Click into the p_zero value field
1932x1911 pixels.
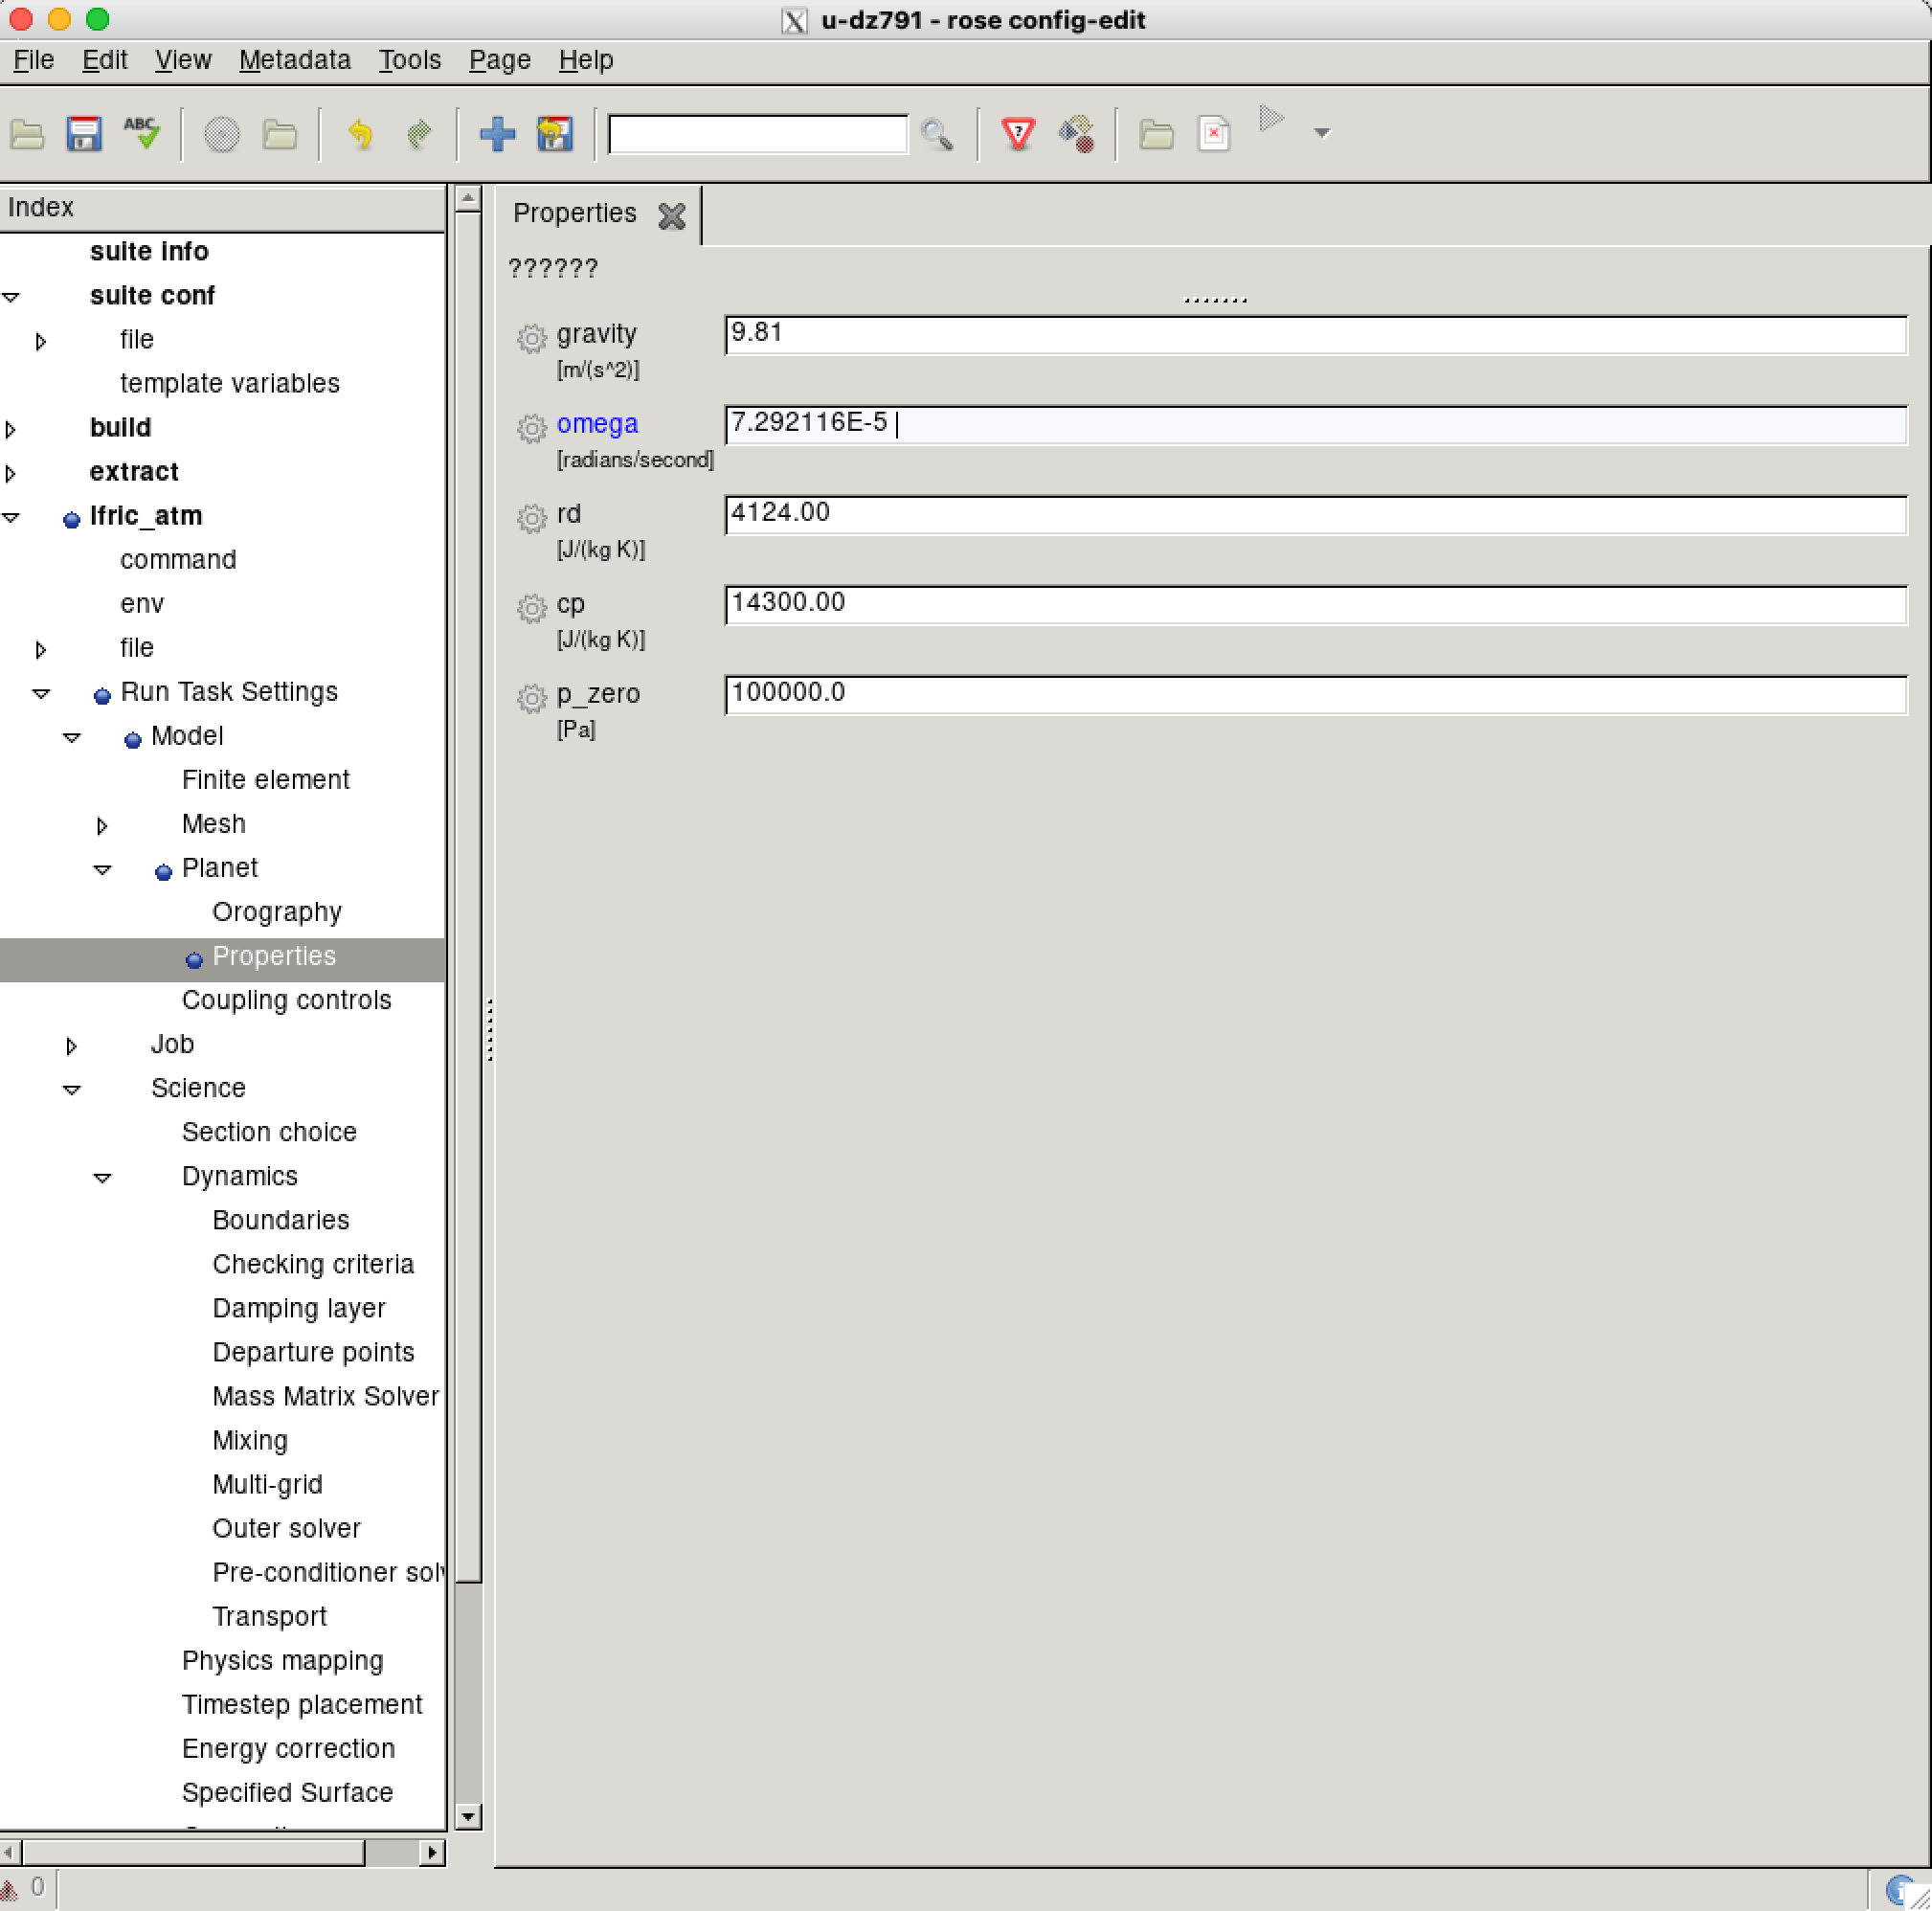(x=1316, y=694)
